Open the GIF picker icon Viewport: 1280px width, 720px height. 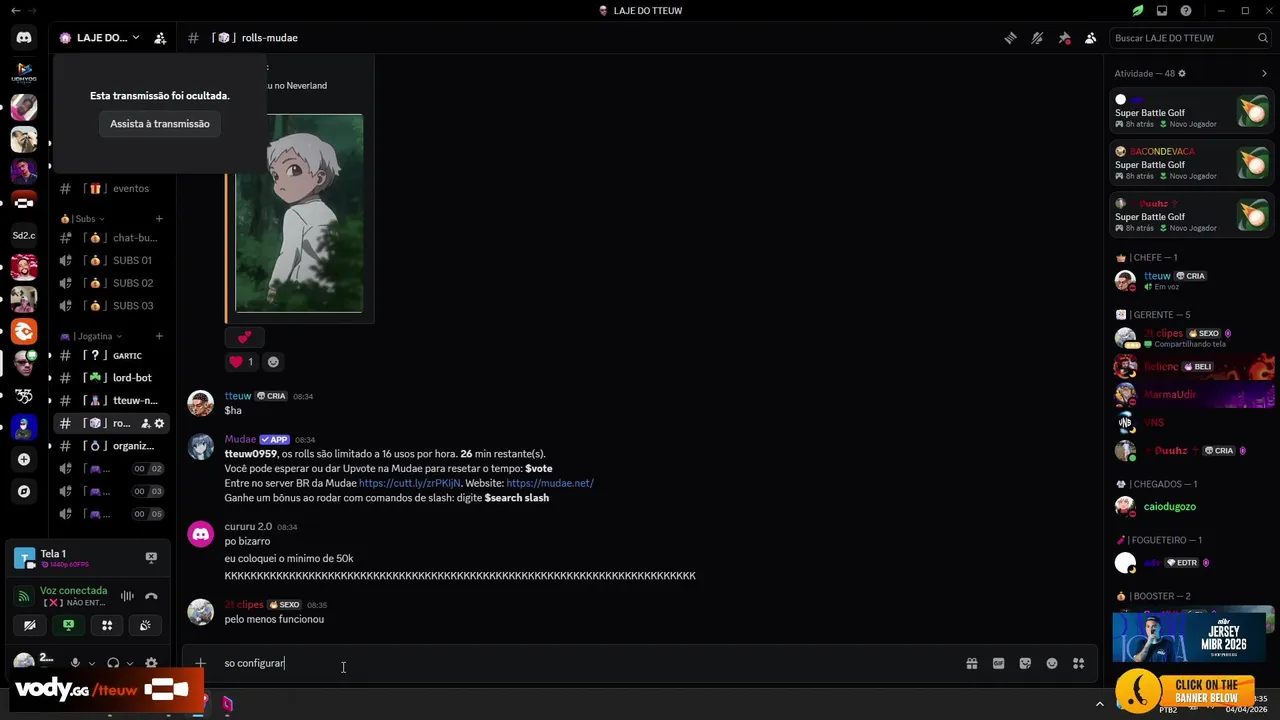click(x=998, y=663)
